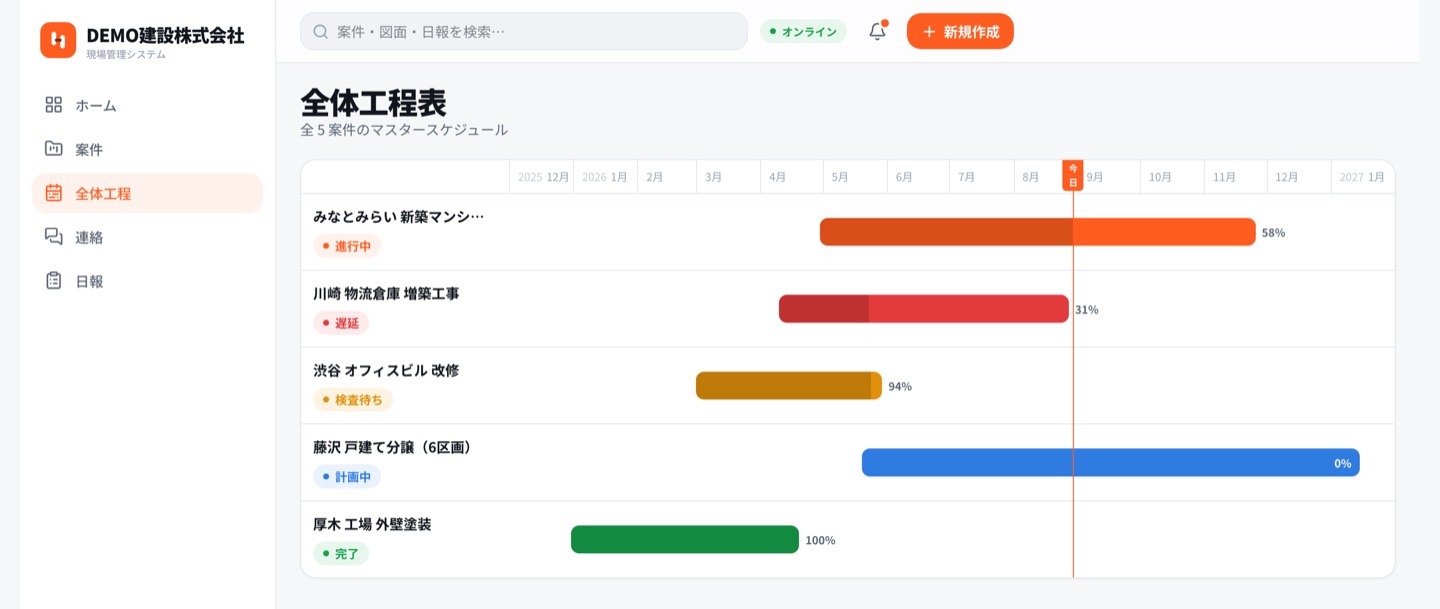Click the 案件 folder icon in sidebar
This screenshot has height=609, width=1440.
click(54, 149)
